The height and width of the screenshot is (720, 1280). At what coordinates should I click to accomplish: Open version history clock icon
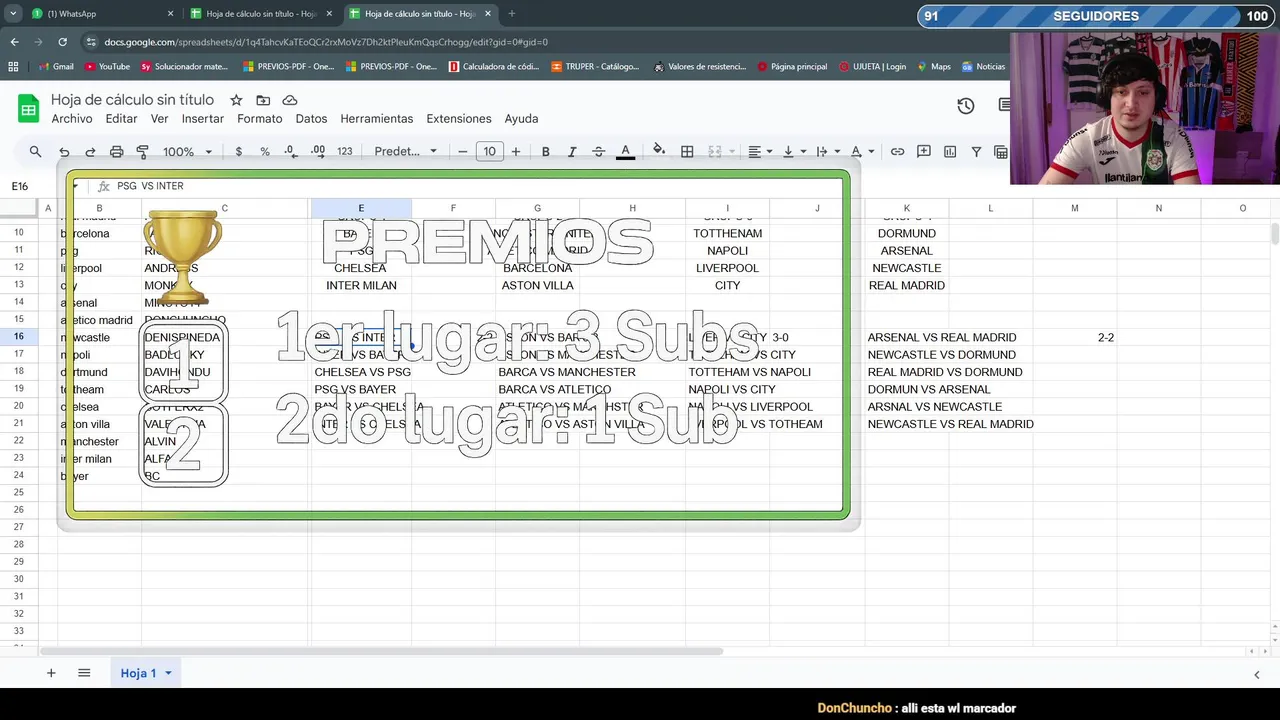pyautogui.click(x=965, y=106)
